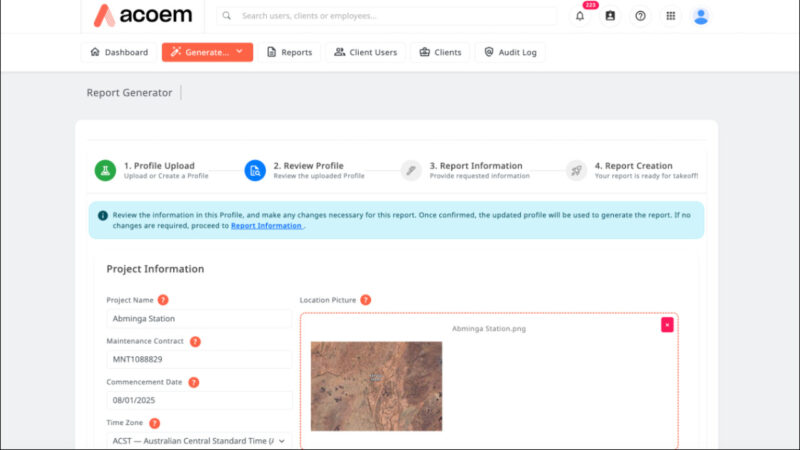Open the help question mark icon
Image resolution: width=800 pixels, height=450 pixels.
[640, 16]
